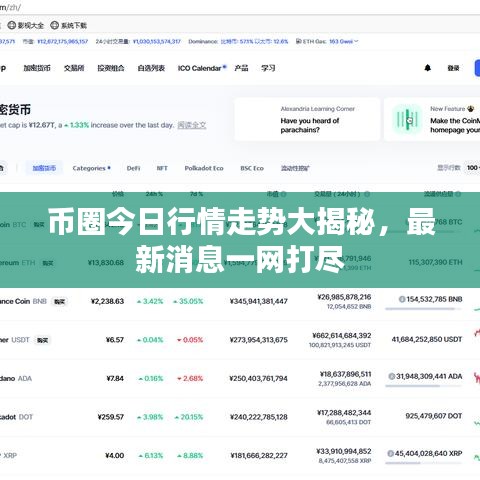Click the 交易量(24小时) column info icon
This screenshot has height=480, width=480.
(367, 194)
